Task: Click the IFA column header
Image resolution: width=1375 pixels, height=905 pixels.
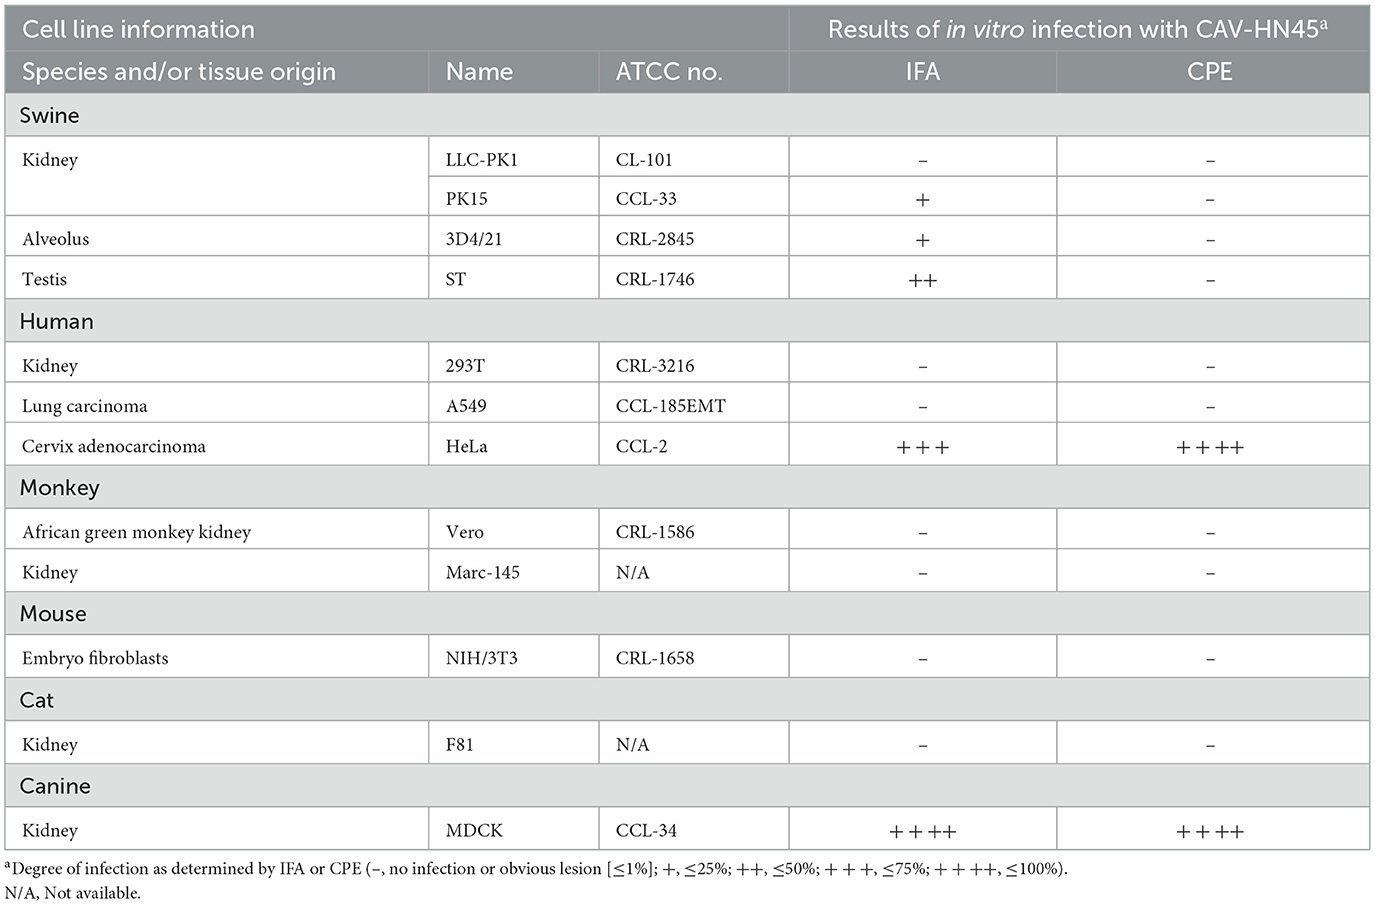Action: (x=922, y=72)
